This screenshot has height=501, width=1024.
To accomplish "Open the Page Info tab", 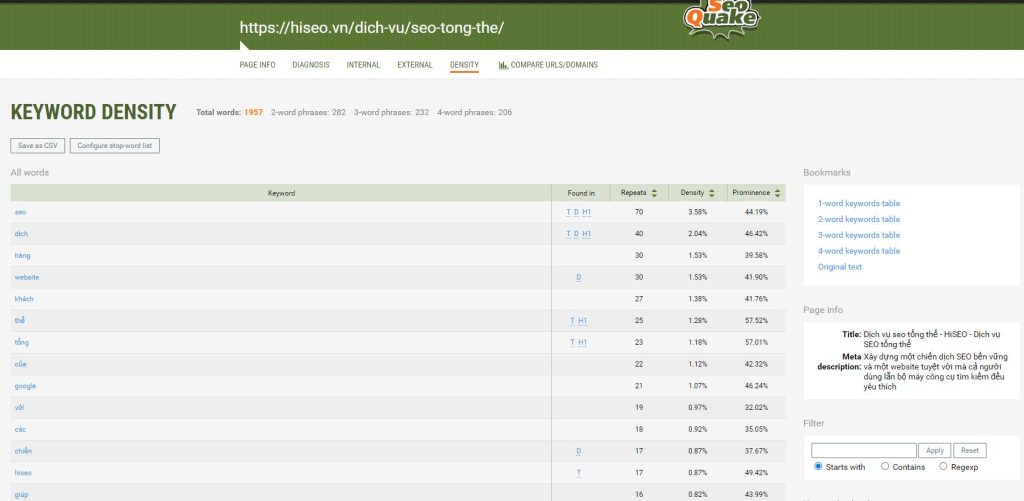I will (x=257, y=65).
